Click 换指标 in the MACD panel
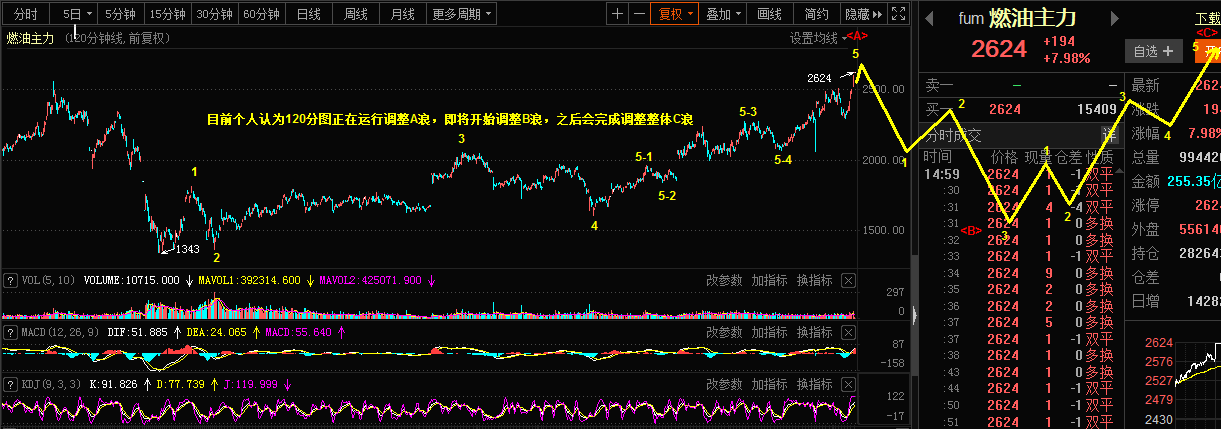 pos(815,332)
